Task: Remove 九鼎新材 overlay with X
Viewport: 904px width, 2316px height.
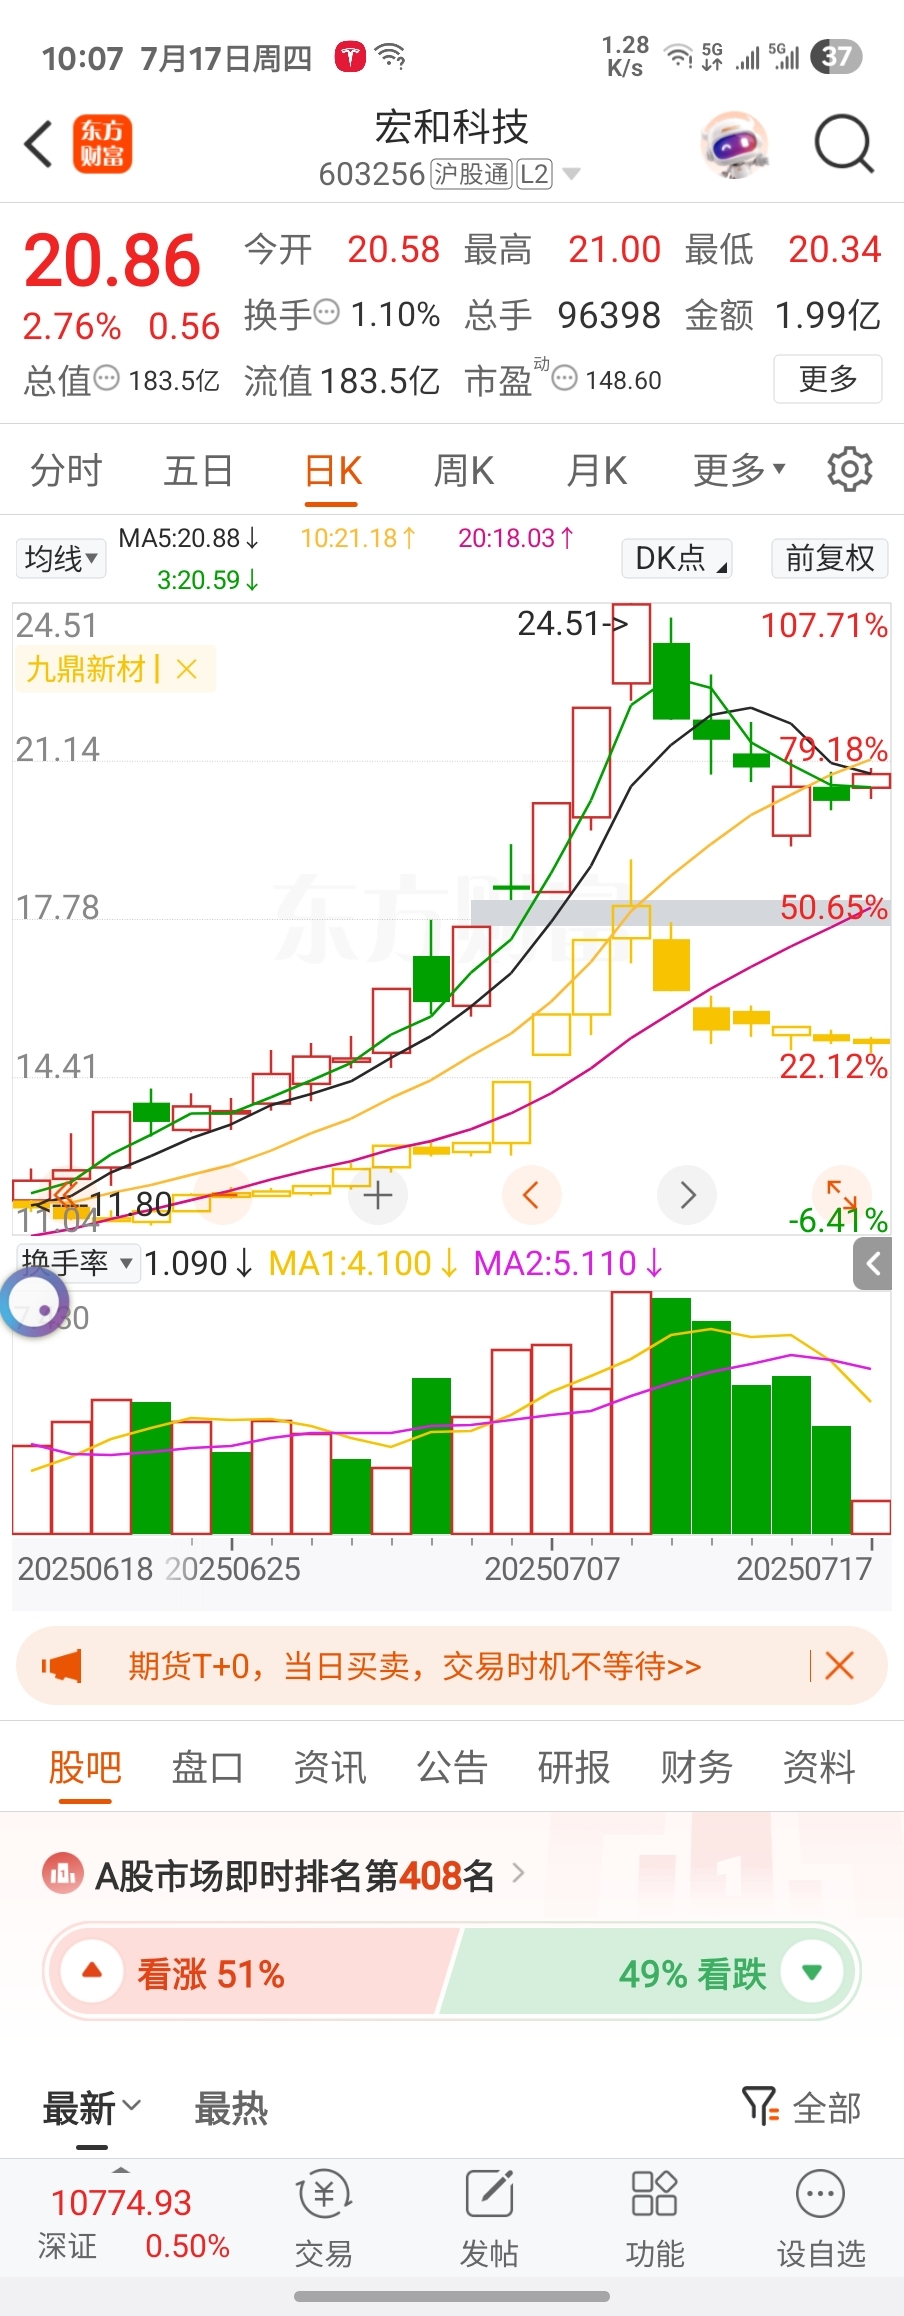Action: (186, 669)
